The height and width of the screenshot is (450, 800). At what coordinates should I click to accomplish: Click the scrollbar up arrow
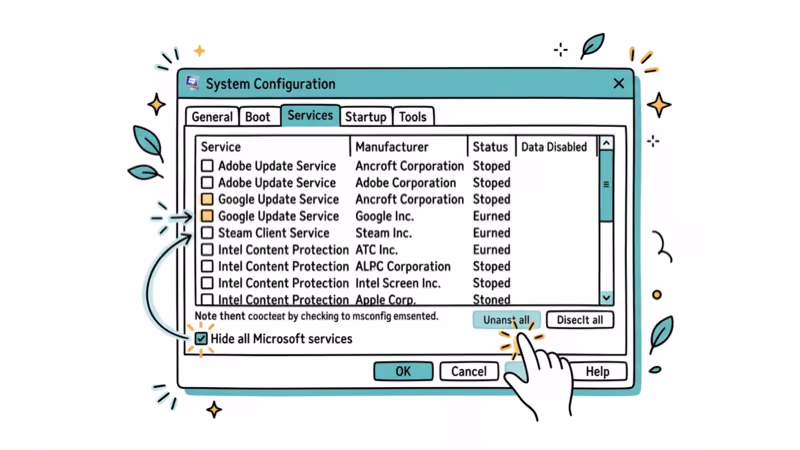pos(606,143)
